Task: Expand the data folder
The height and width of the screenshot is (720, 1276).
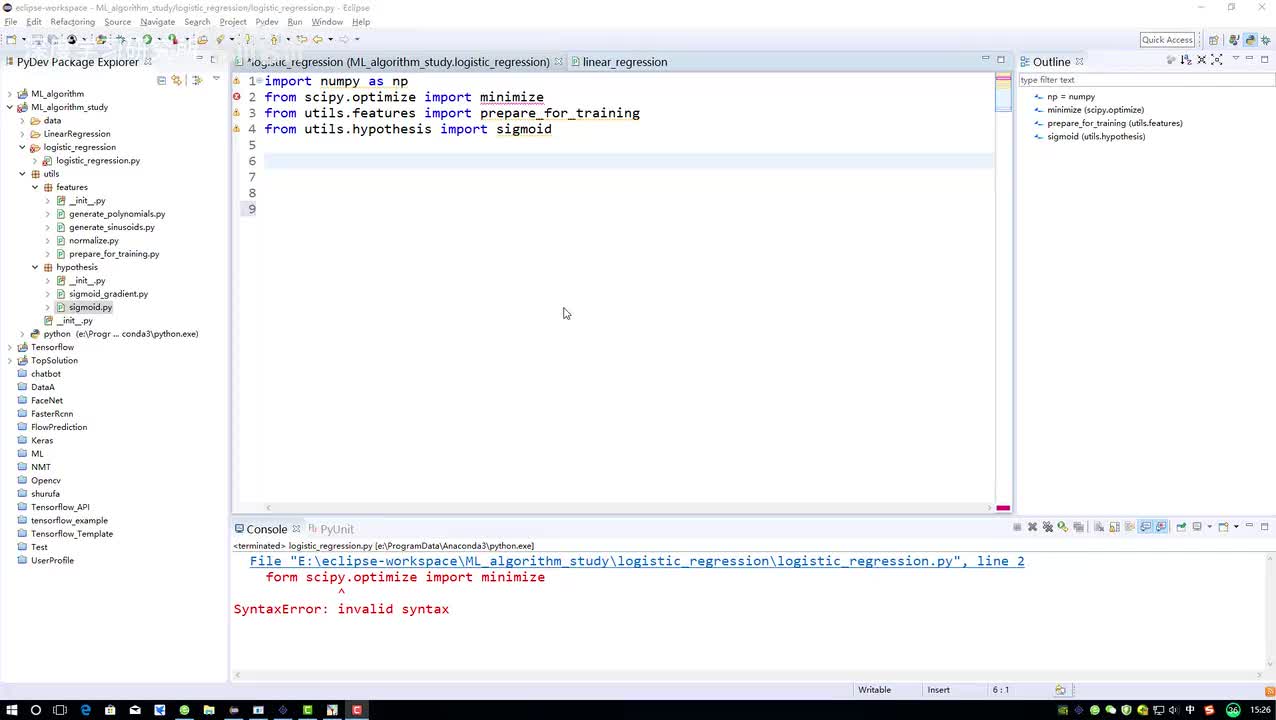Action: (22, 121)
